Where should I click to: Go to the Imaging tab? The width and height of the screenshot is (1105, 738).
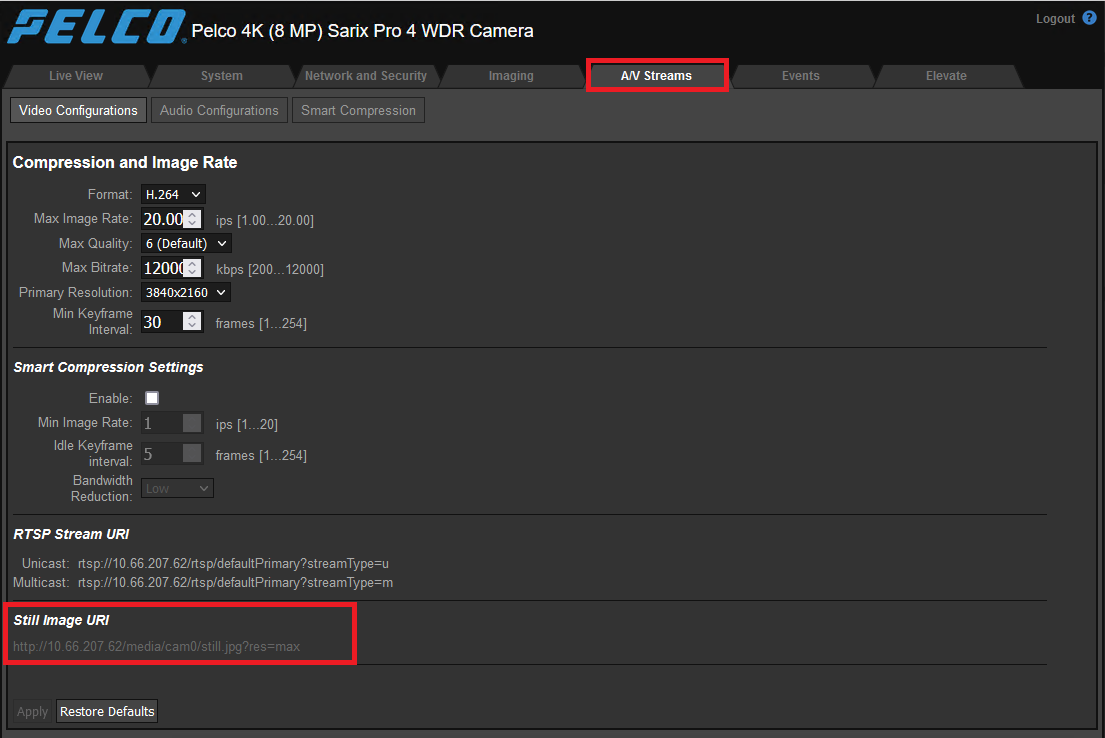(x=511, y=75)
